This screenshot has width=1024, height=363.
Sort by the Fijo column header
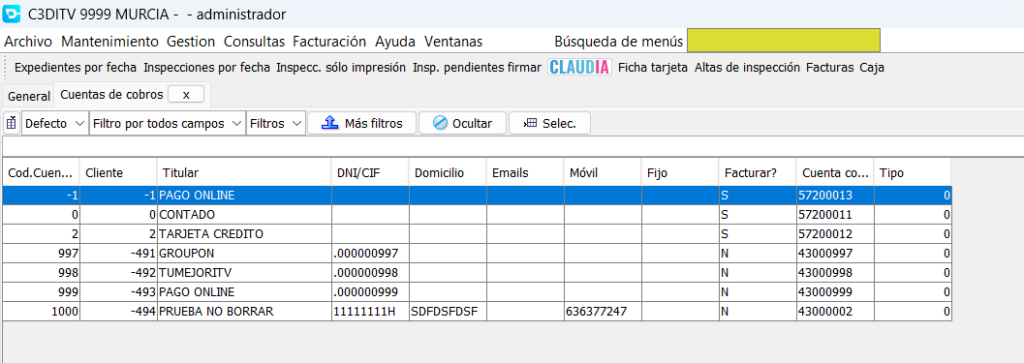click(680, 173)
